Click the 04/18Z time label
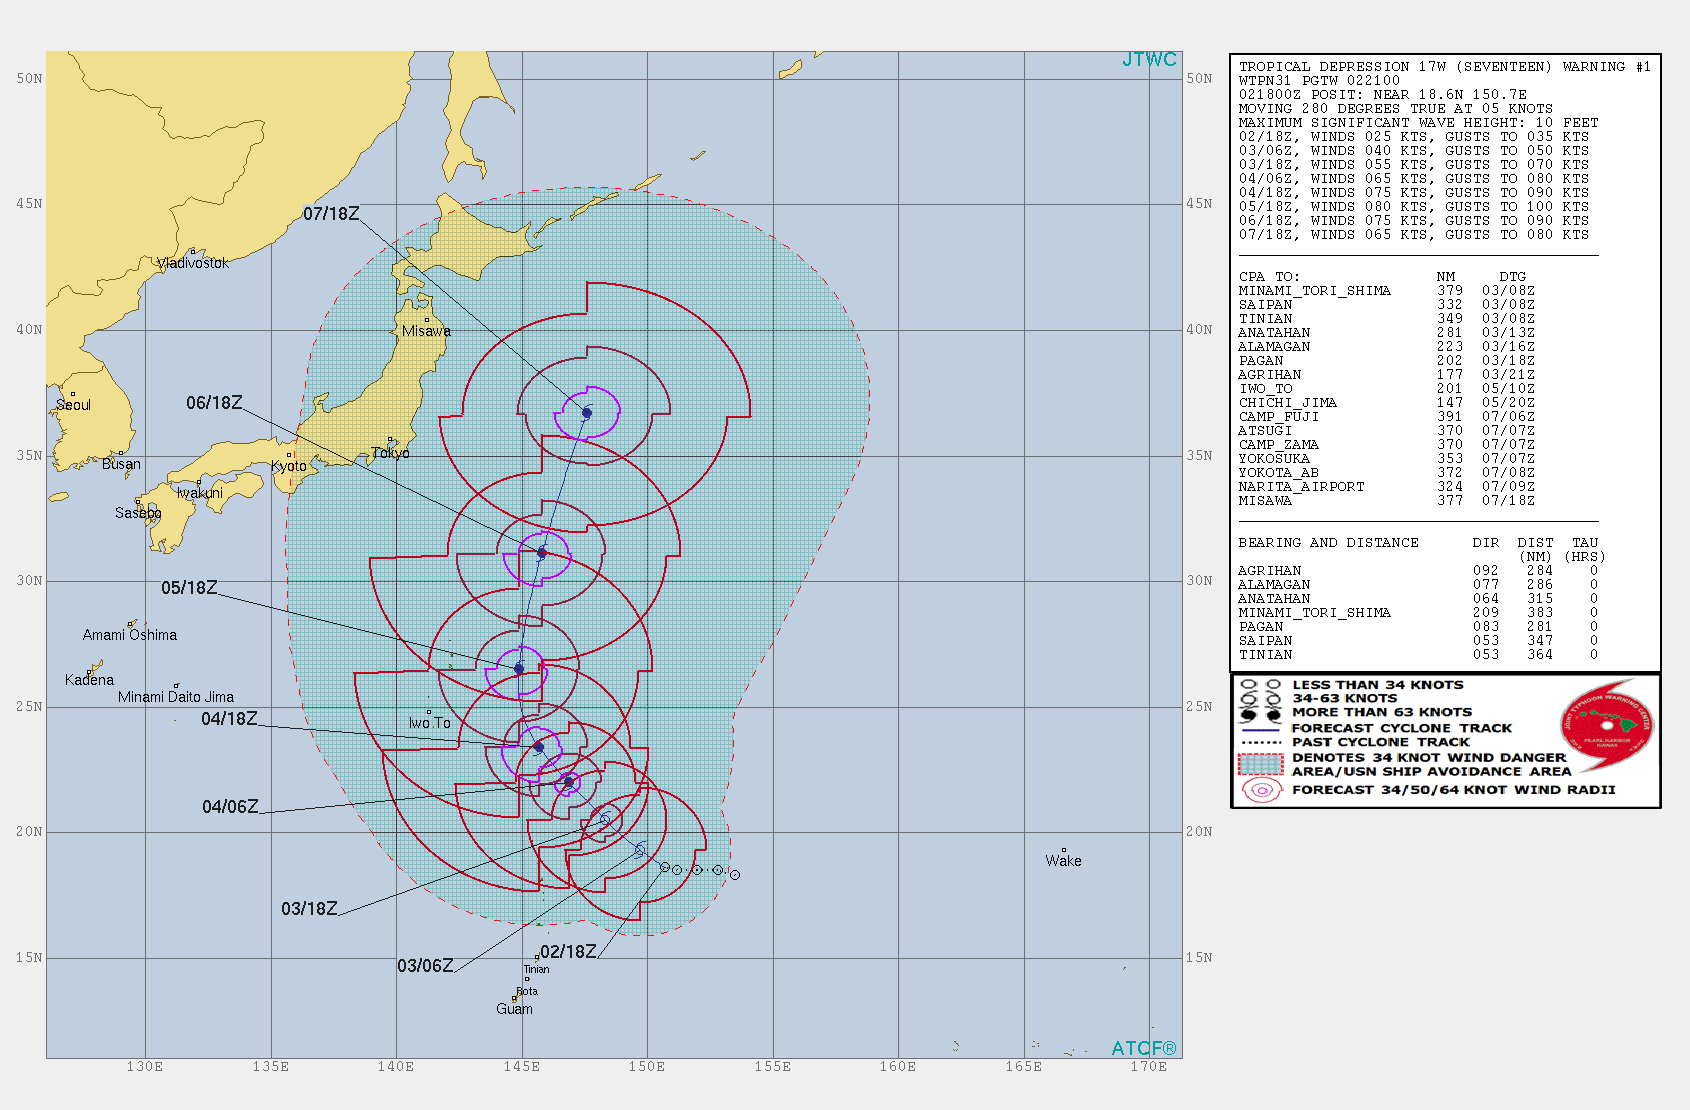The width and height of the screenshot is (1690, 1110). [x=229, y=719]
